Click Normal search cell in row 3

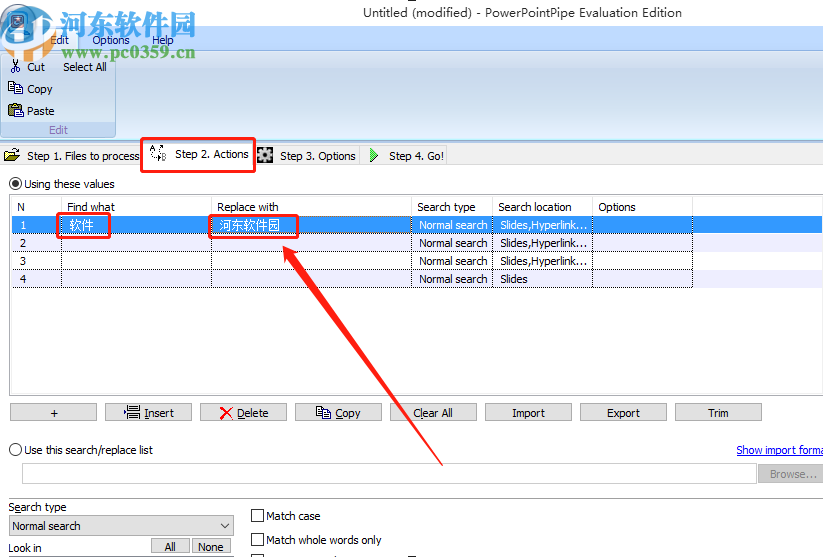click(452, 261)
